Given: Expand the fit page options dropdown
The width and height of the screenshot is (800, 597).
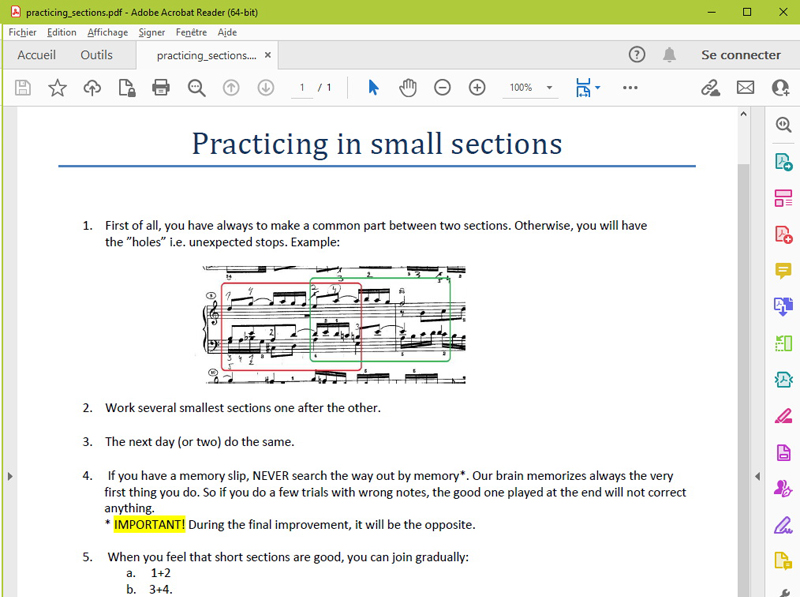Looking at the screenshot, I should [x=597, y=88].
